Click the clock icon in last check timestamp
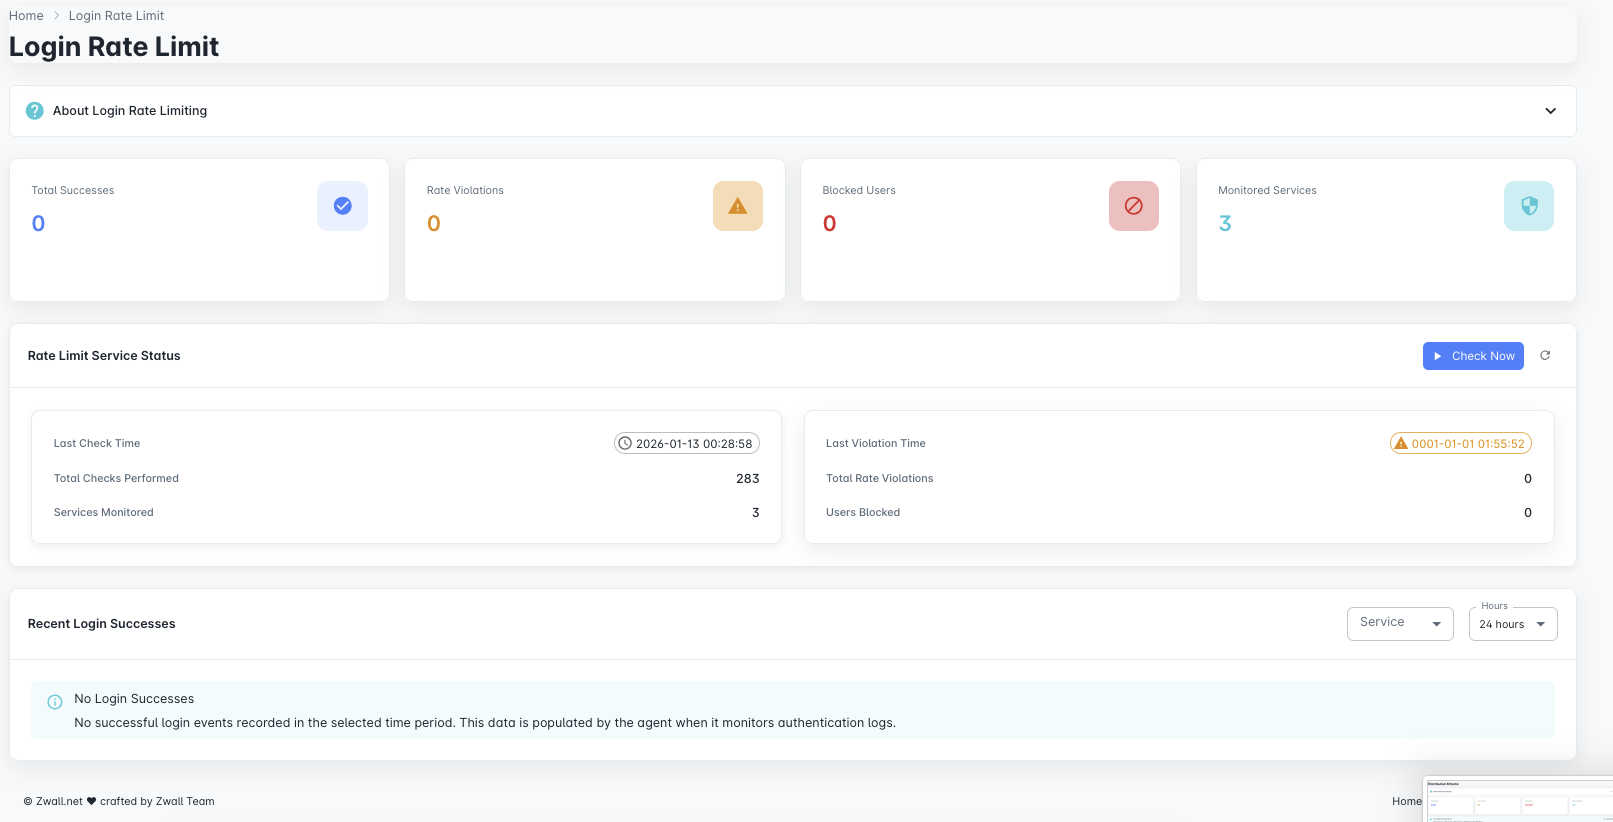 (625, 443)
